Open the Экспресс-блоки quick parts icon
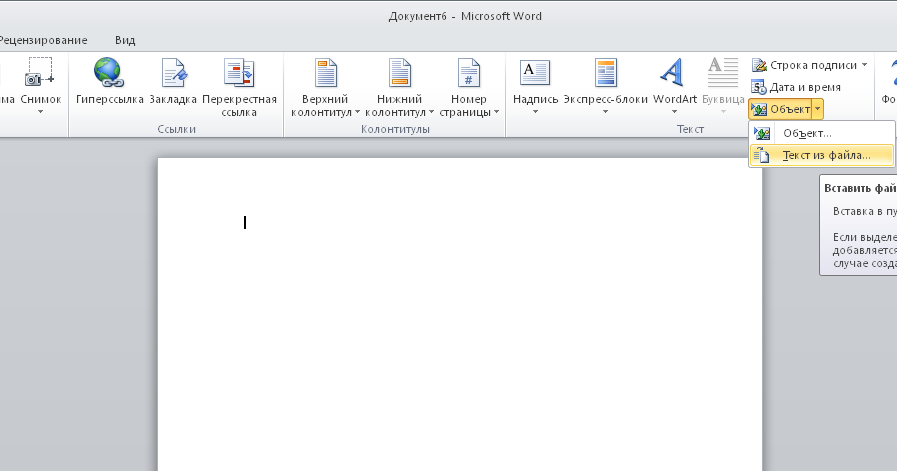Image resolution: width=897 pixels, height=471 pixels. (605, 73)
